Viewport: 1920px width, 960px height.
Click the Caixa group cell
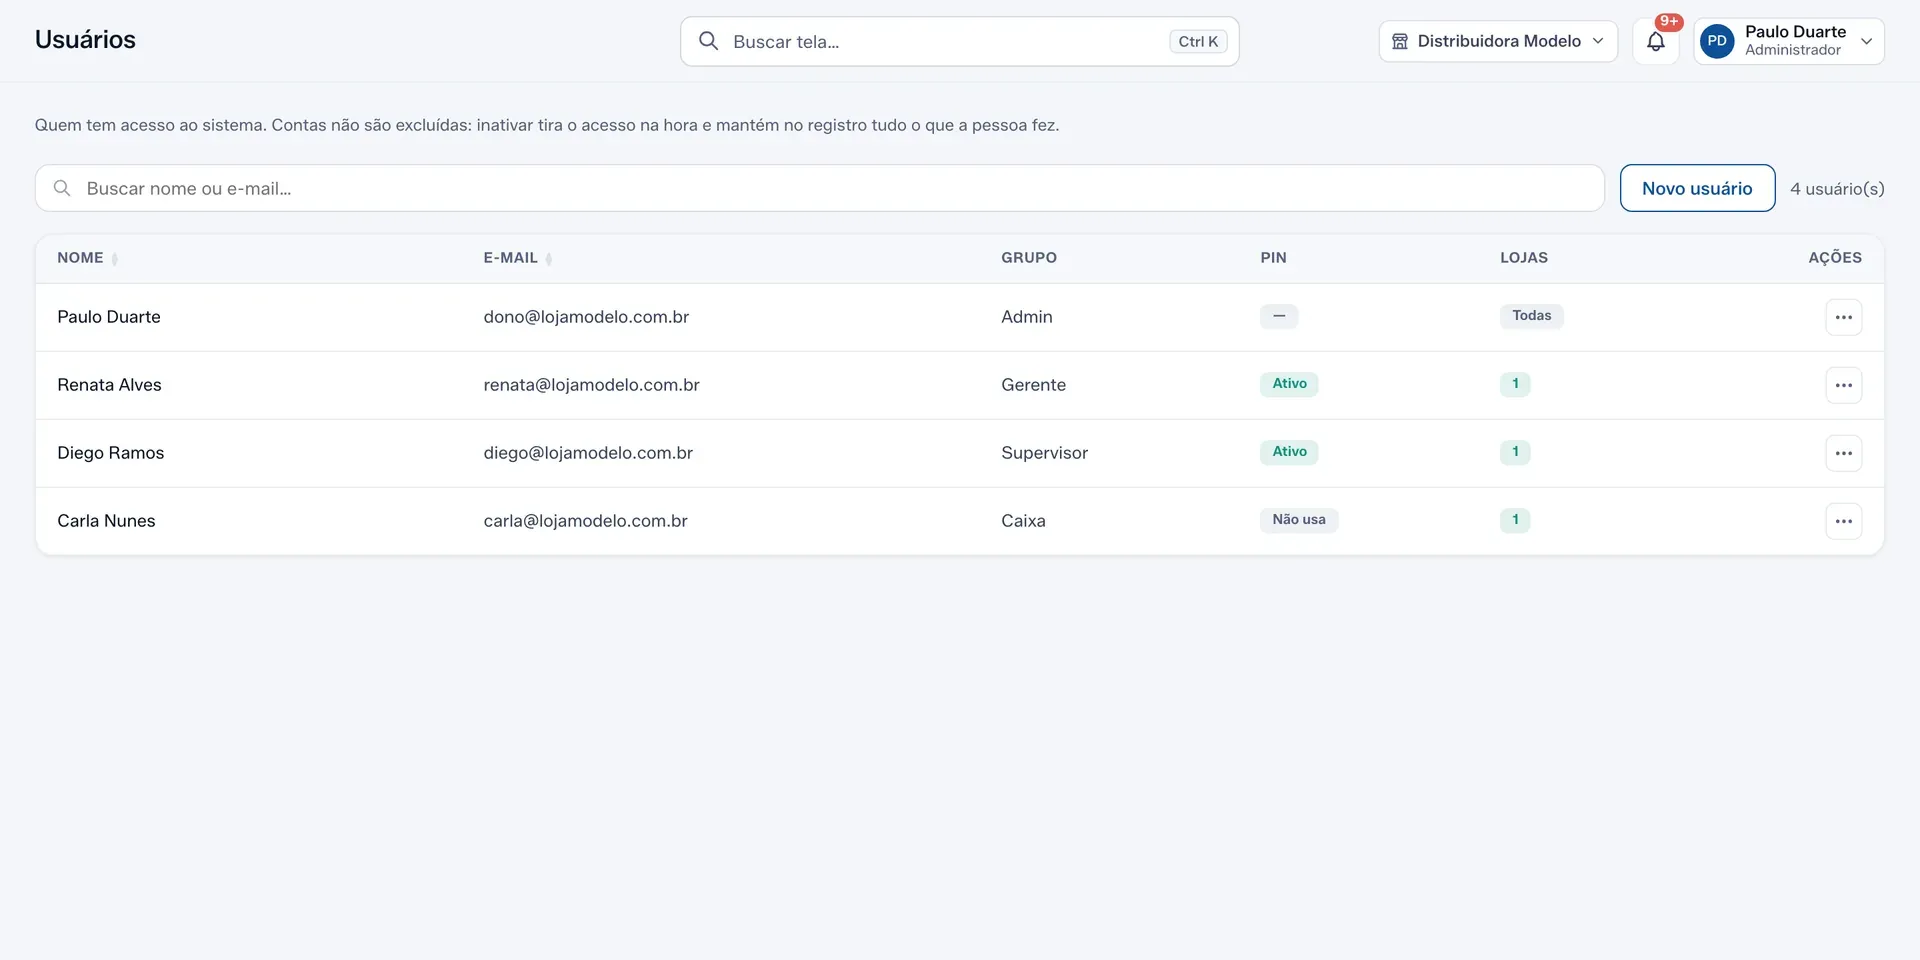coord(1023,521)
